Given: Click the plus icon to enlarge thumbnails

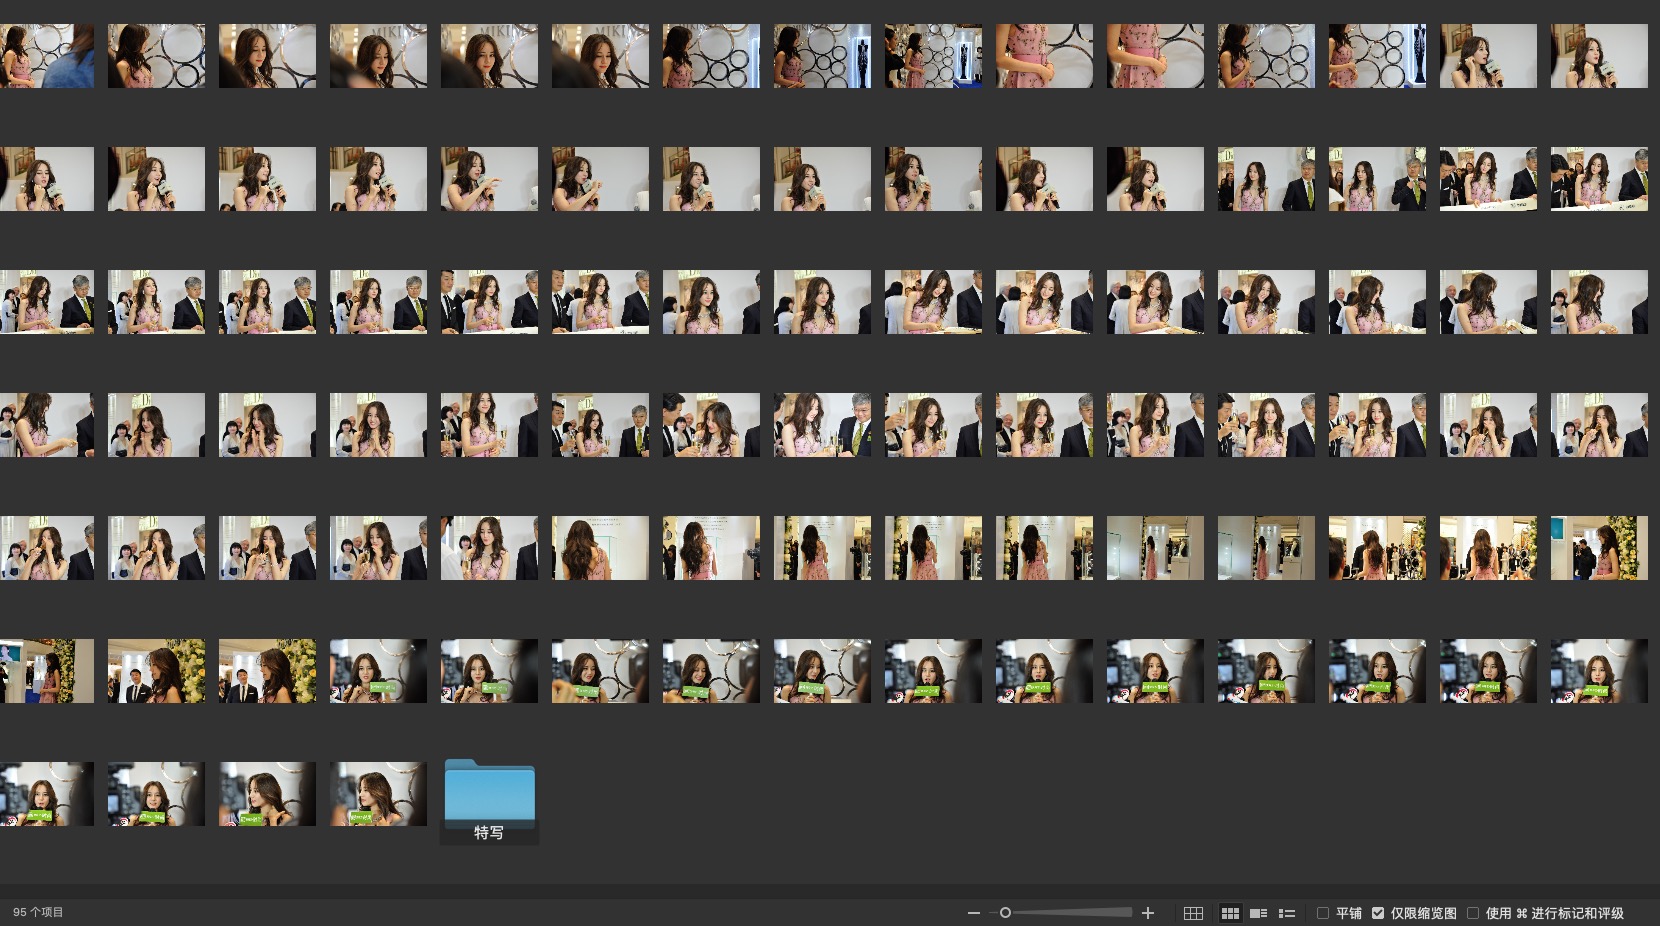Looking at the screenshot, I should 1148,913.
